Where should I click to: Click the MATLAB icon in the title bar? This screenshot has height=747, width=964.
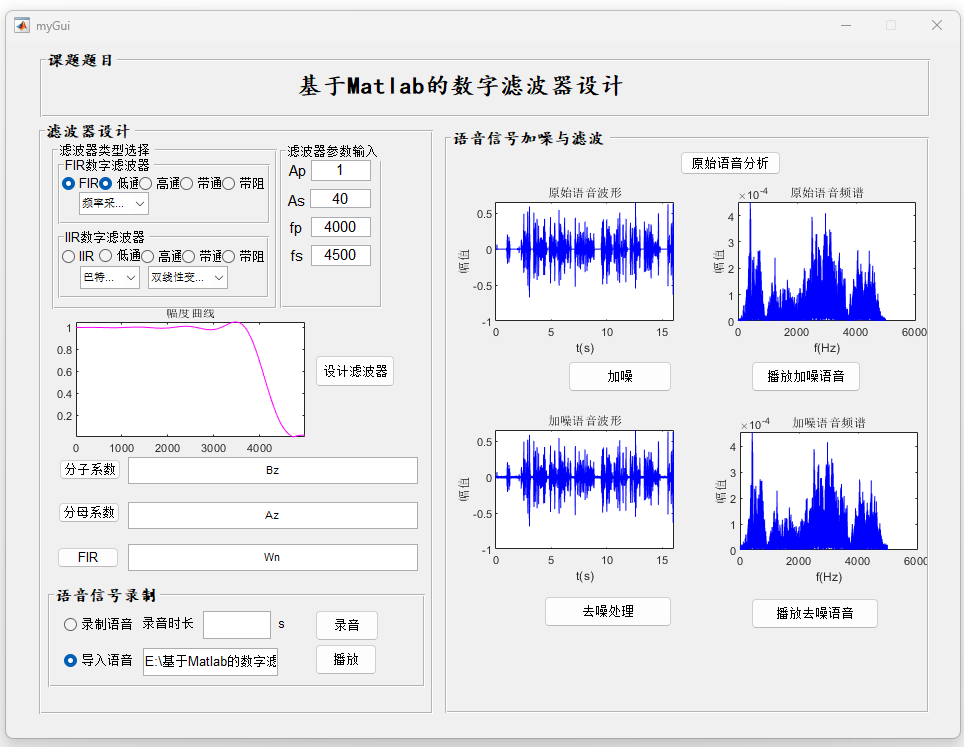coord(22,25)
